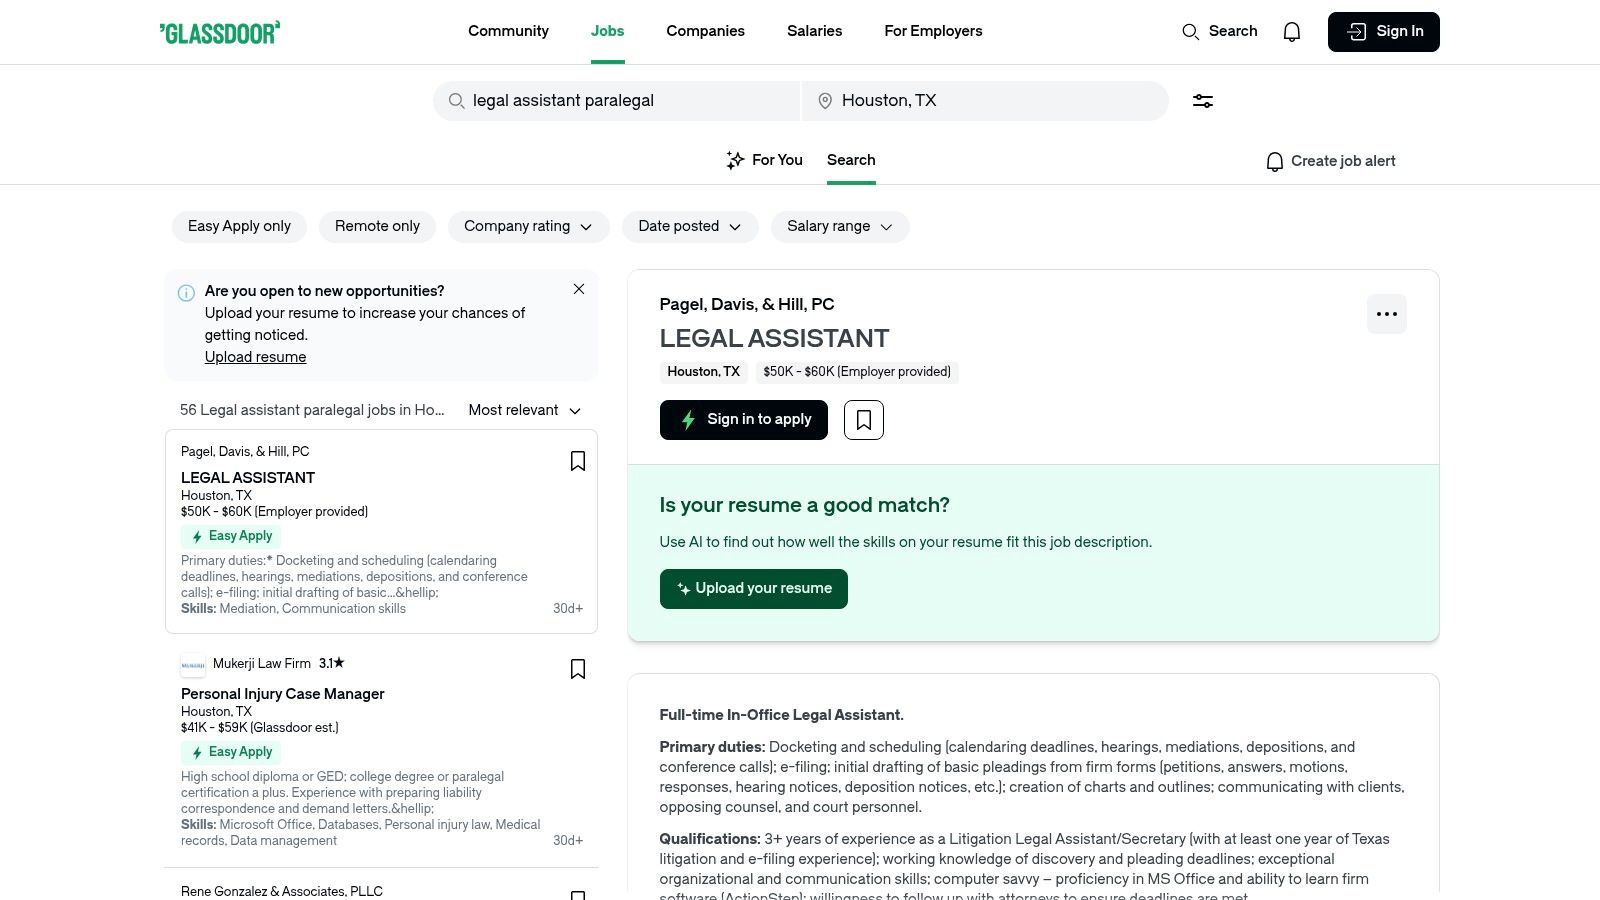Image resolution: width=1600 pixels, height=900 pixels.
Task: Save the LEGAL ASSISTANT job with the bookmark toggle
Action: [578, 460]
